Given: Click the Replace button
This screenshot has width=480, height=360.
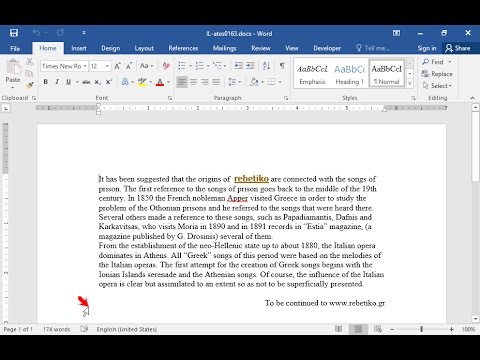Looking at the screenshot, I should (x=437, y=74).
